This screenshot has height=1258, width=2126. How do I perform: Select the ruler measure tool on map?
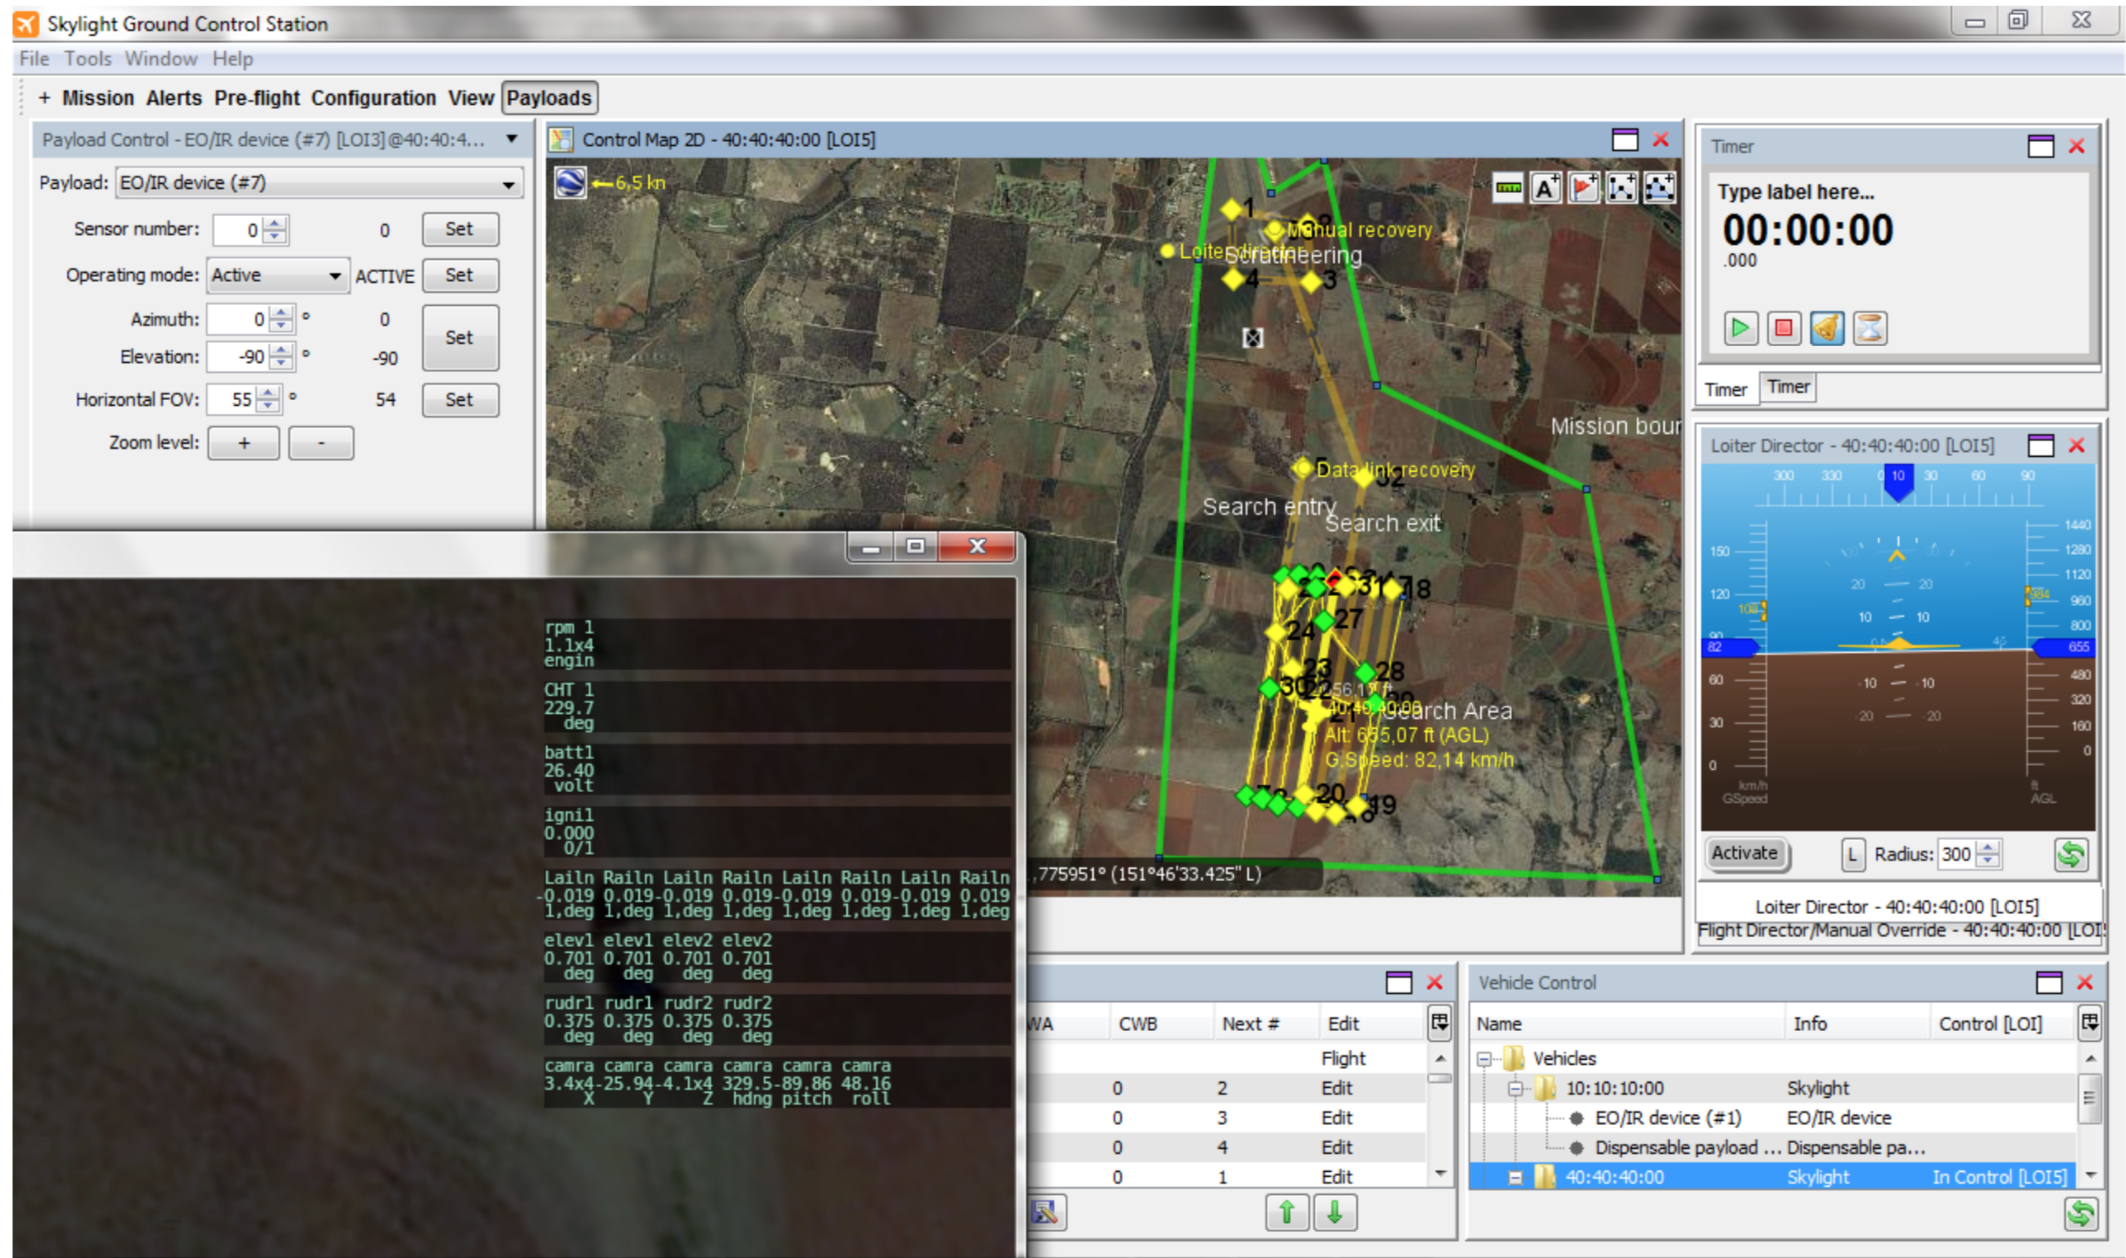pyautogui.click(x=1507, y=188)
